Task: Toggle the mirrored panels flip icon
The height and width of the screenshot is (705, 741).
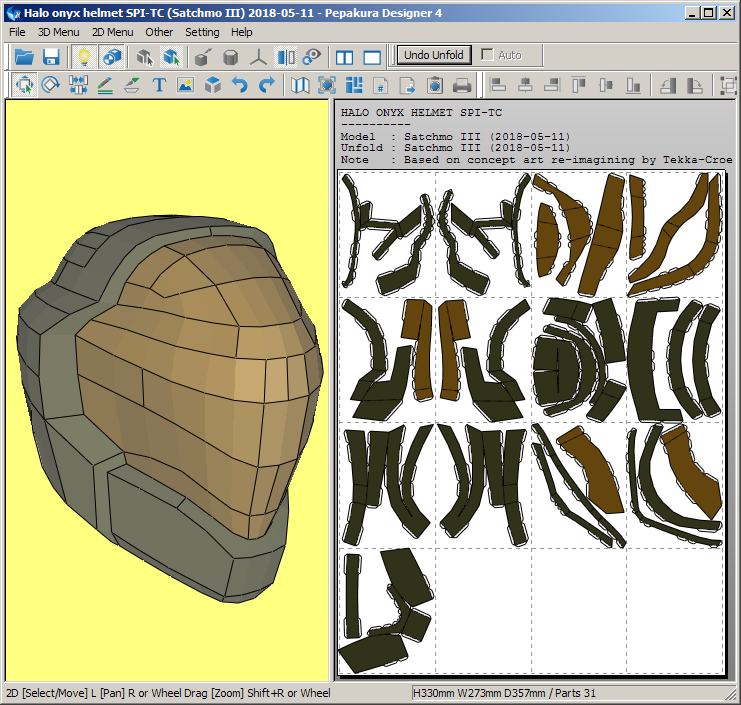Action: click(x=286, y=57)
